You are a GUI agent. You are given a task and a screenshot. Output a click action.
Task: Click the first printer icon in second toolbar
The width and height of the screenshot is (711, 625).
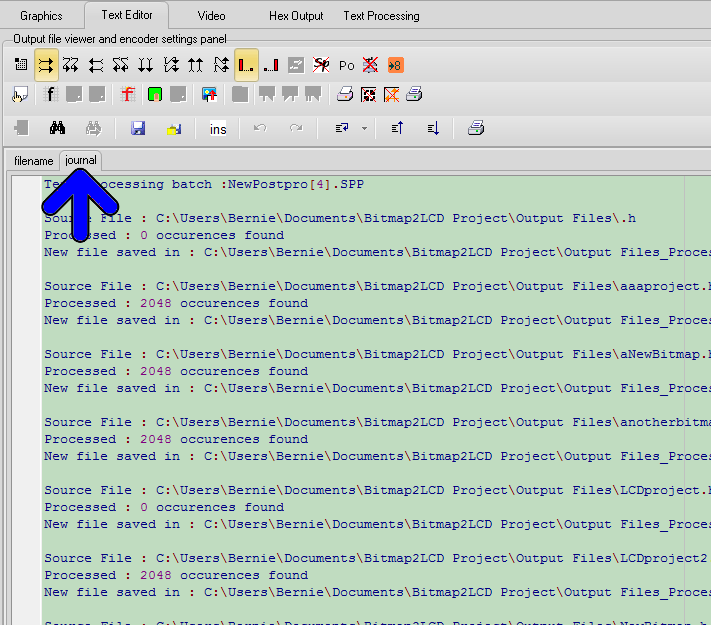(x=345, y=94)
